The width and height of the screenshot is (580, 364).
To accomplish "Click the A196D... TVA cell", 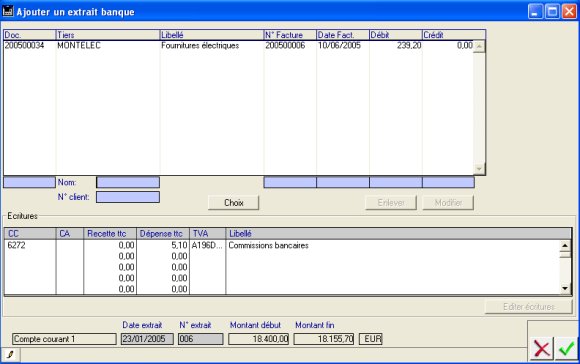I will tap(207, 245).
